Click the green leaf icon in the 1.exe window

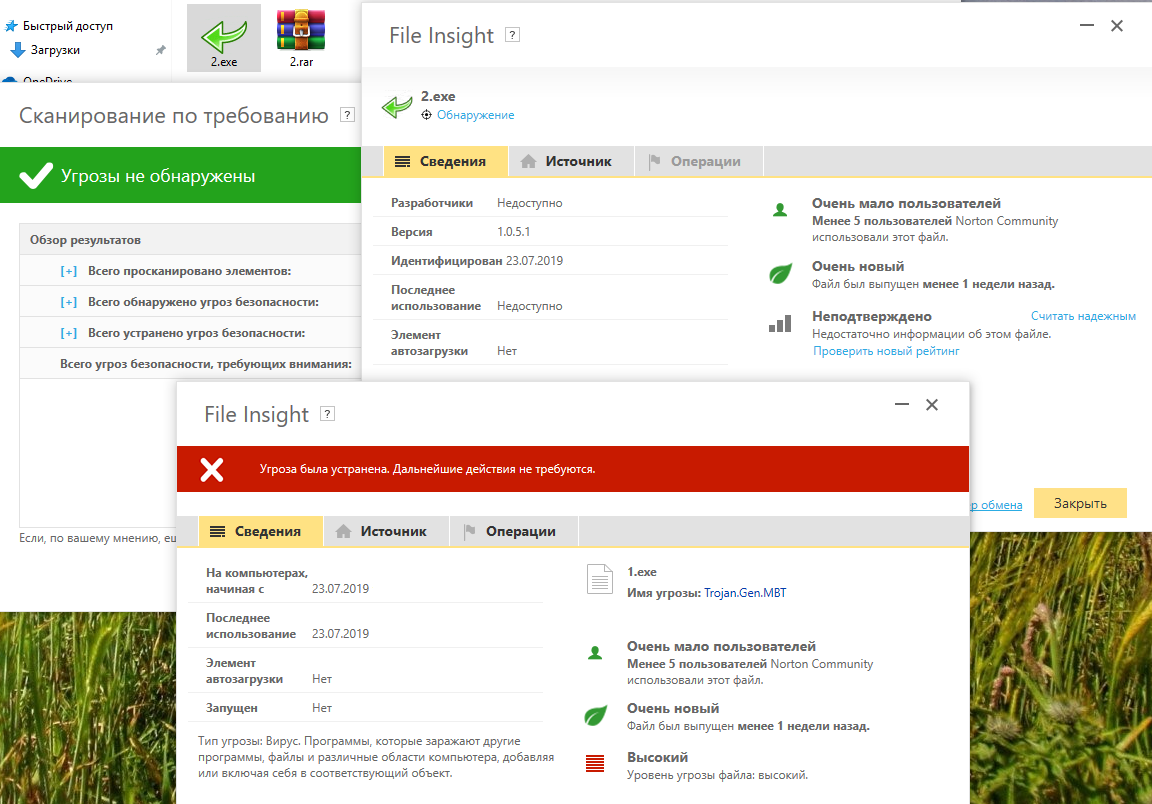tap(595, 715)
